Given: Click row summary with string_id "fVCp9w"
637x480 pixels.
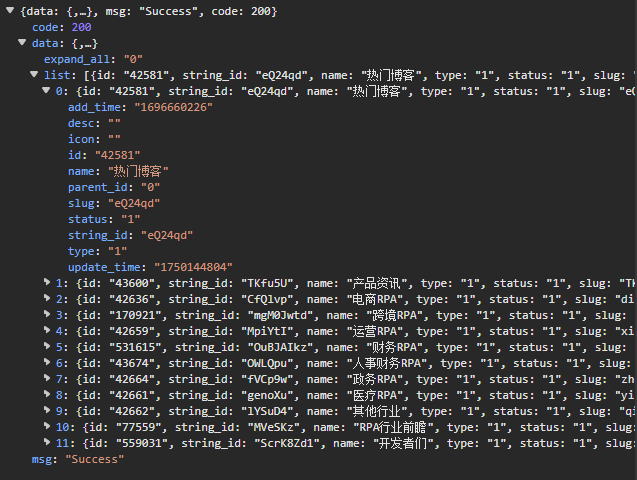Looking at the screenshot, I should [x=346, y=379].
